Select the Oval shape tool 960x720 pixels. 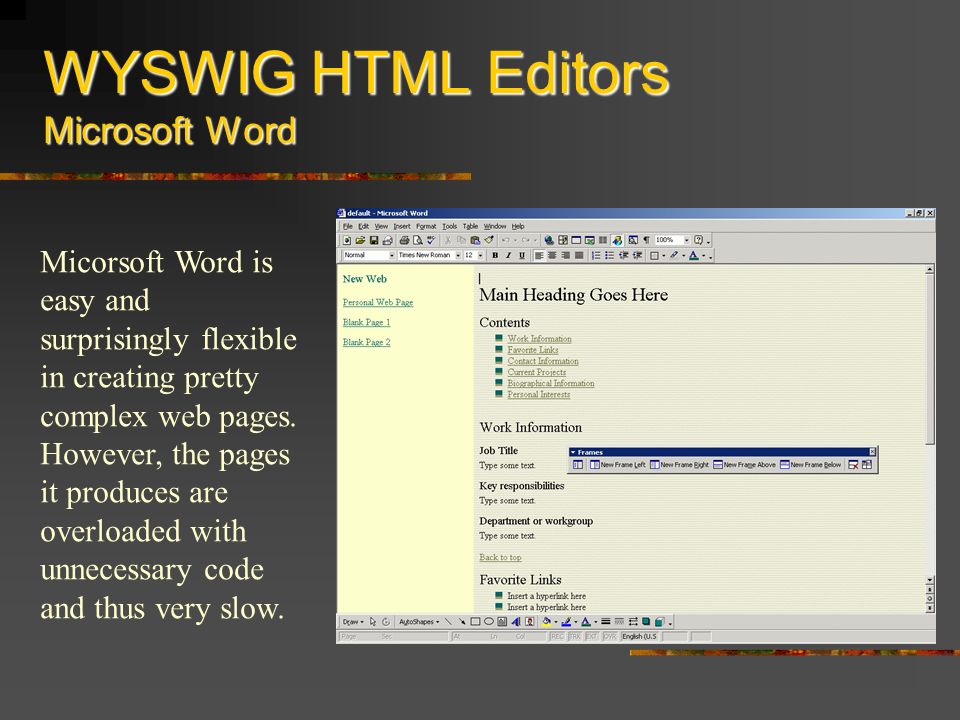pyautogui.click(x=489, y=622)
